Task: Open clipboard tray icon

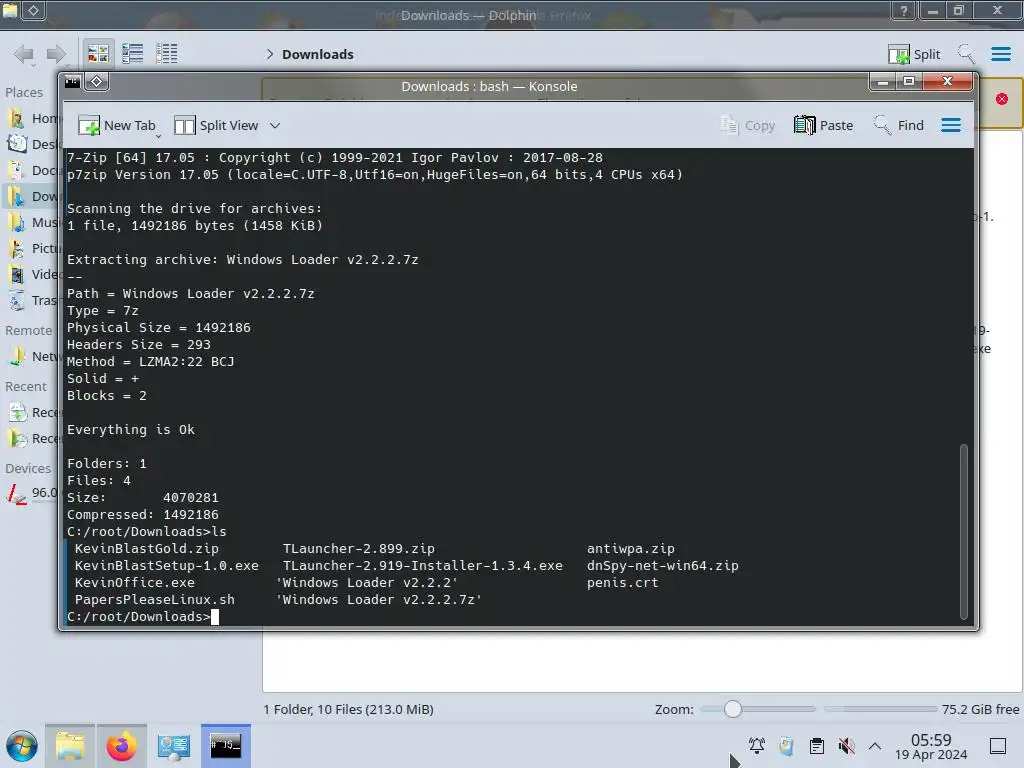Action: 816,746
